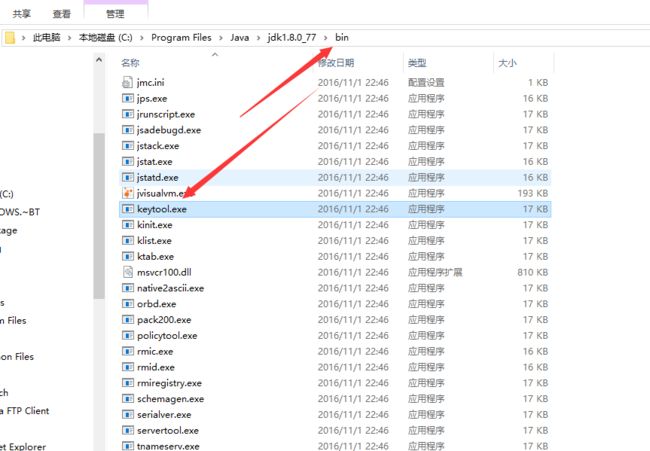This screenshot has height=451, width=650.
Task: Click 配置设置 type of jmc.ini
Action: click(426, 82)
